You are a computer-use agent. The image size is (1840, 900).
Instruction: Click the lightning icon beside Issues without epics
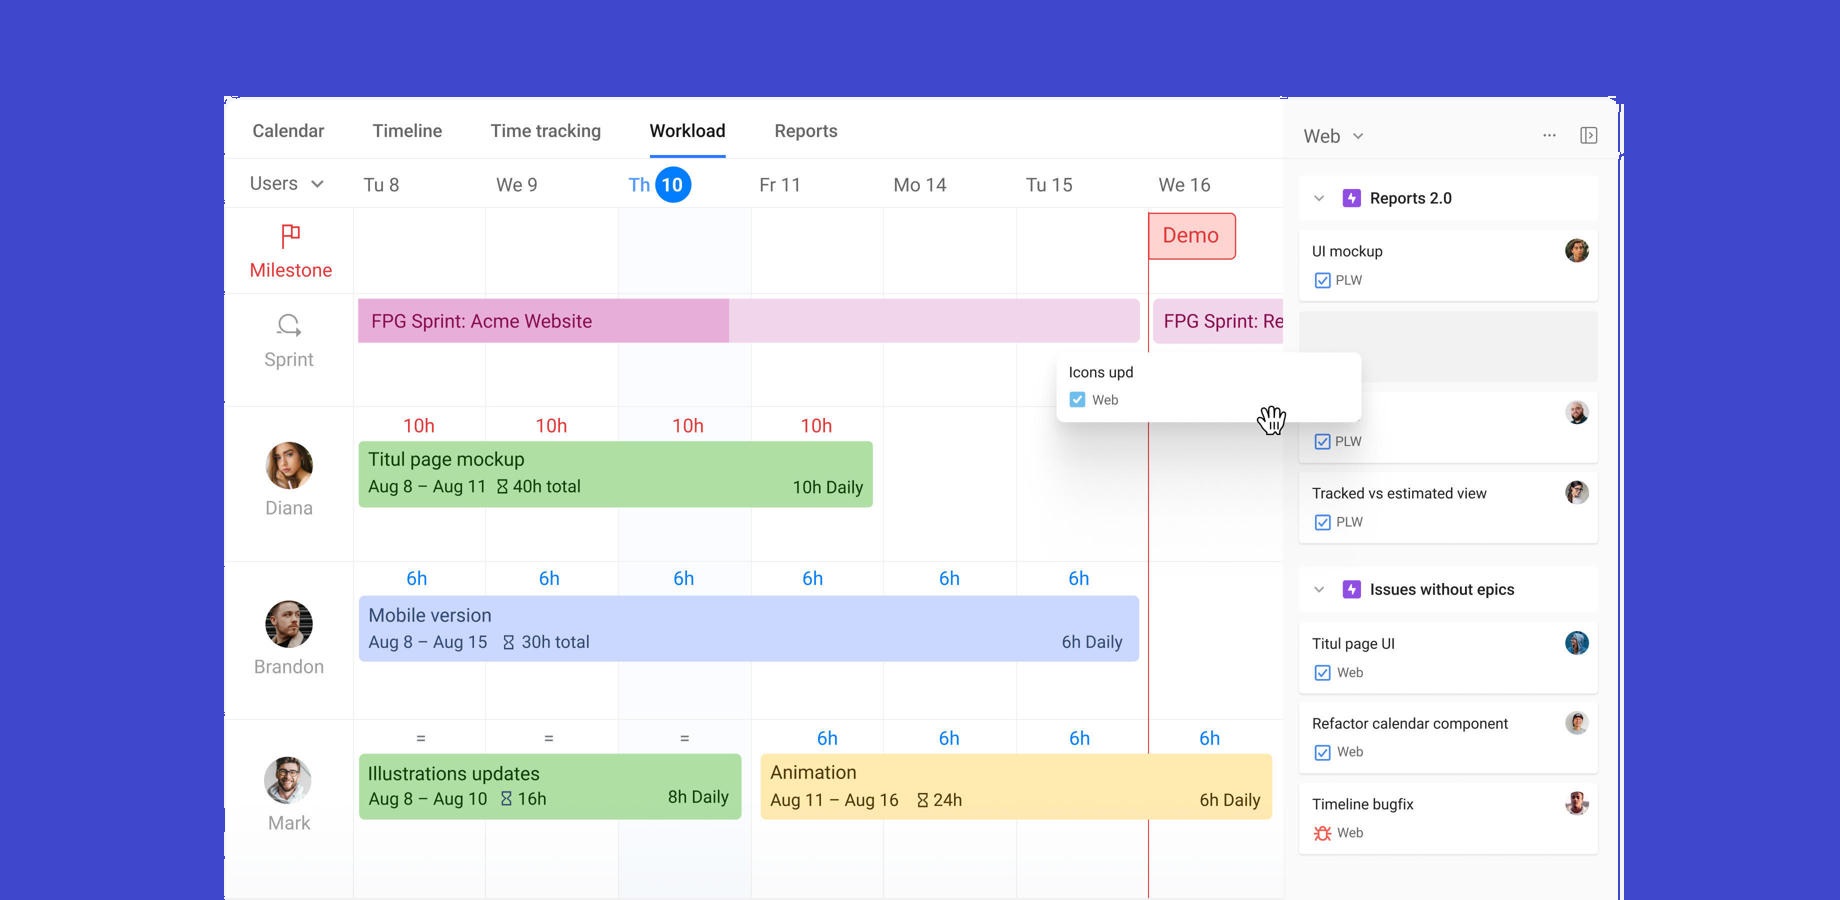tap(1353, 589)
